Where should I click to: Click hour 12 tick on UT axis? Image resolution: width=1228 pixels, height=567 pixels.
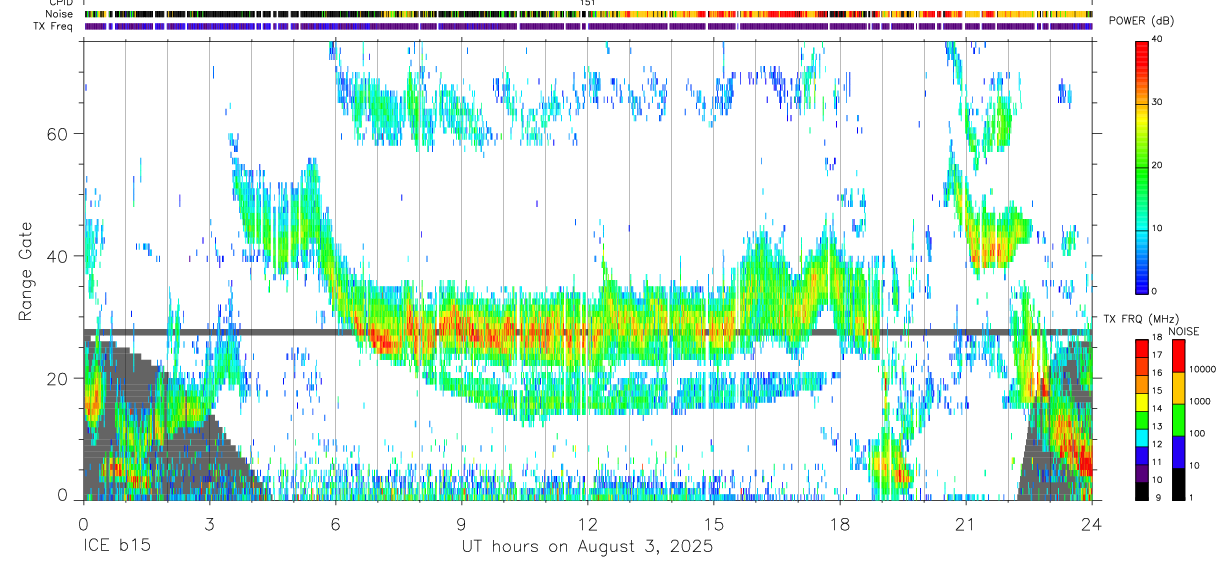tap(588, 523)
